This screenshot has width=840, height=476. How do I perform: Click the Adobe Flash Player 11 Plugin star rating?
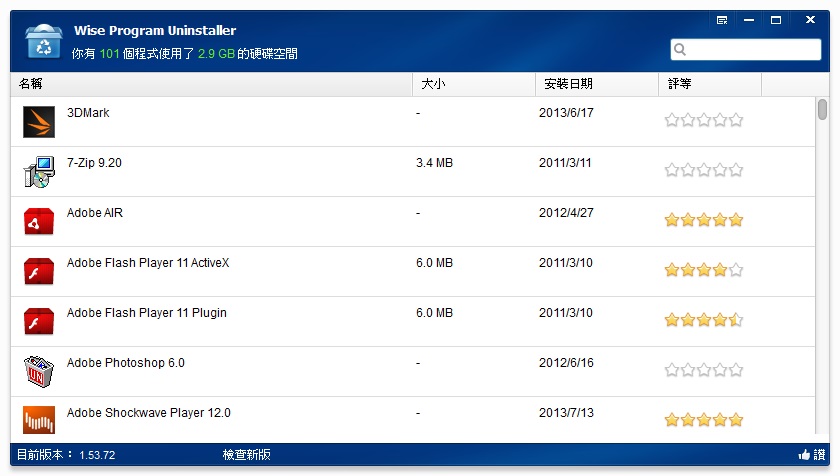point(704,320)
